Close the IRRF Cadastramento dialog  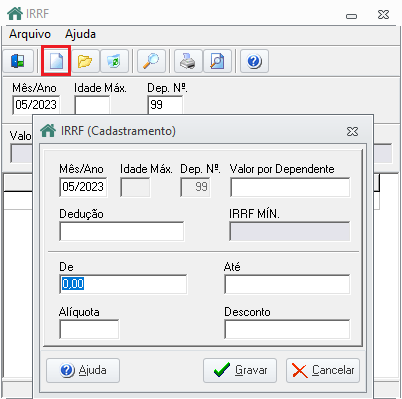[352, 131]
